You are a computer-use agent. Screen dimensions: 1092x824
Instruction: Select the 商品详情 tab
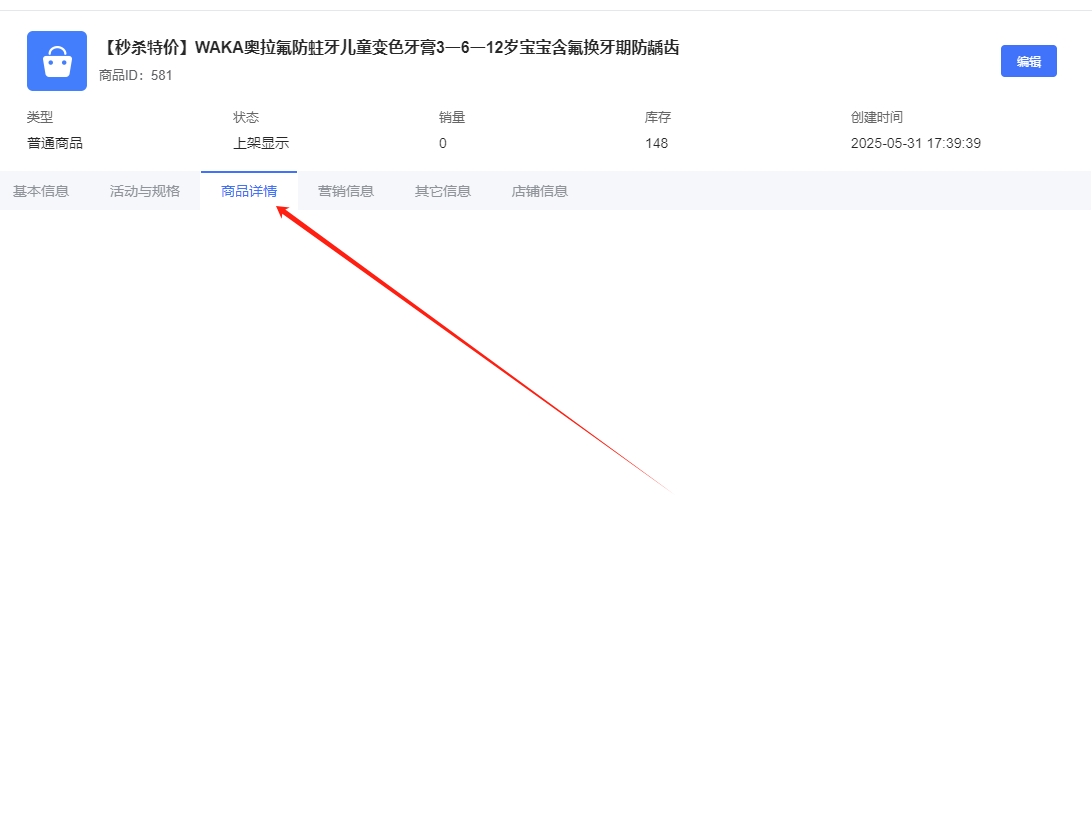pos(249,191)
